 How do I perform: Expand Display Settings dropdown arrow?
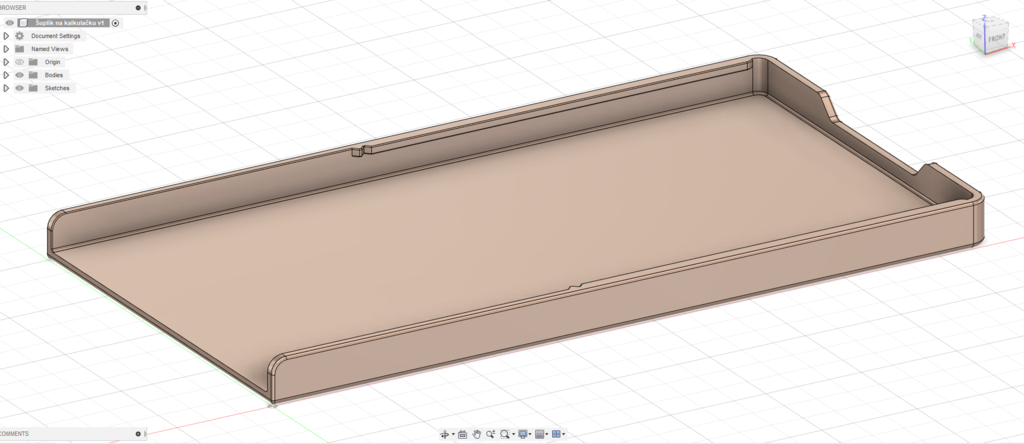pos(530,434)
